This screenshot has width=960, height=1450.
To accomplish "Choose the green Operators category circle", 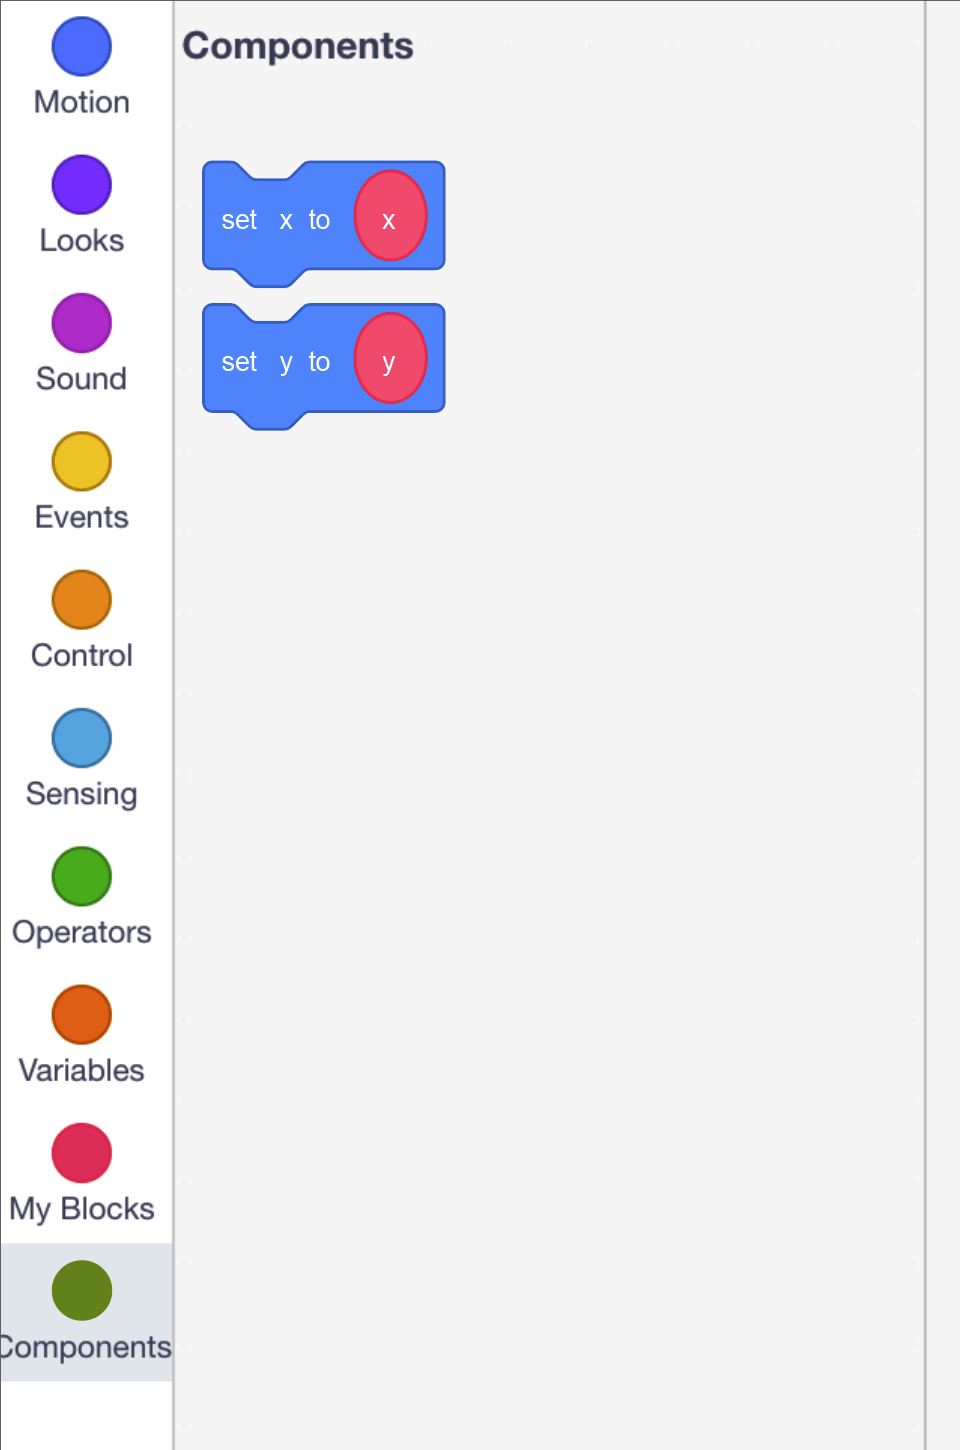I will (81, 876).
